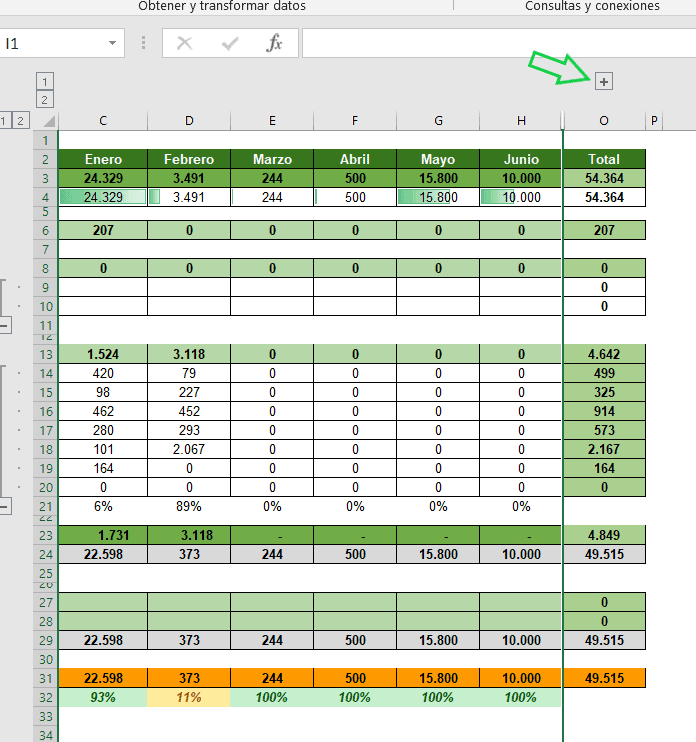
Task: Select column P header
Action: (654, 121)
